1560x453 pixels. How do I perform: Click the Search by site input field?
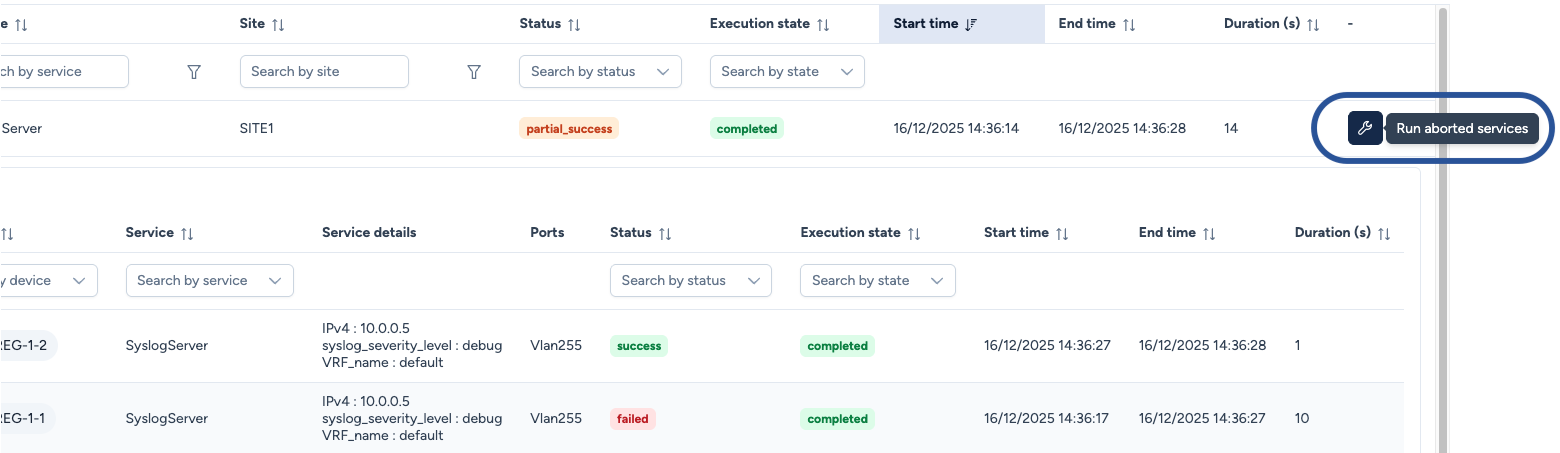tap(324, 72)
